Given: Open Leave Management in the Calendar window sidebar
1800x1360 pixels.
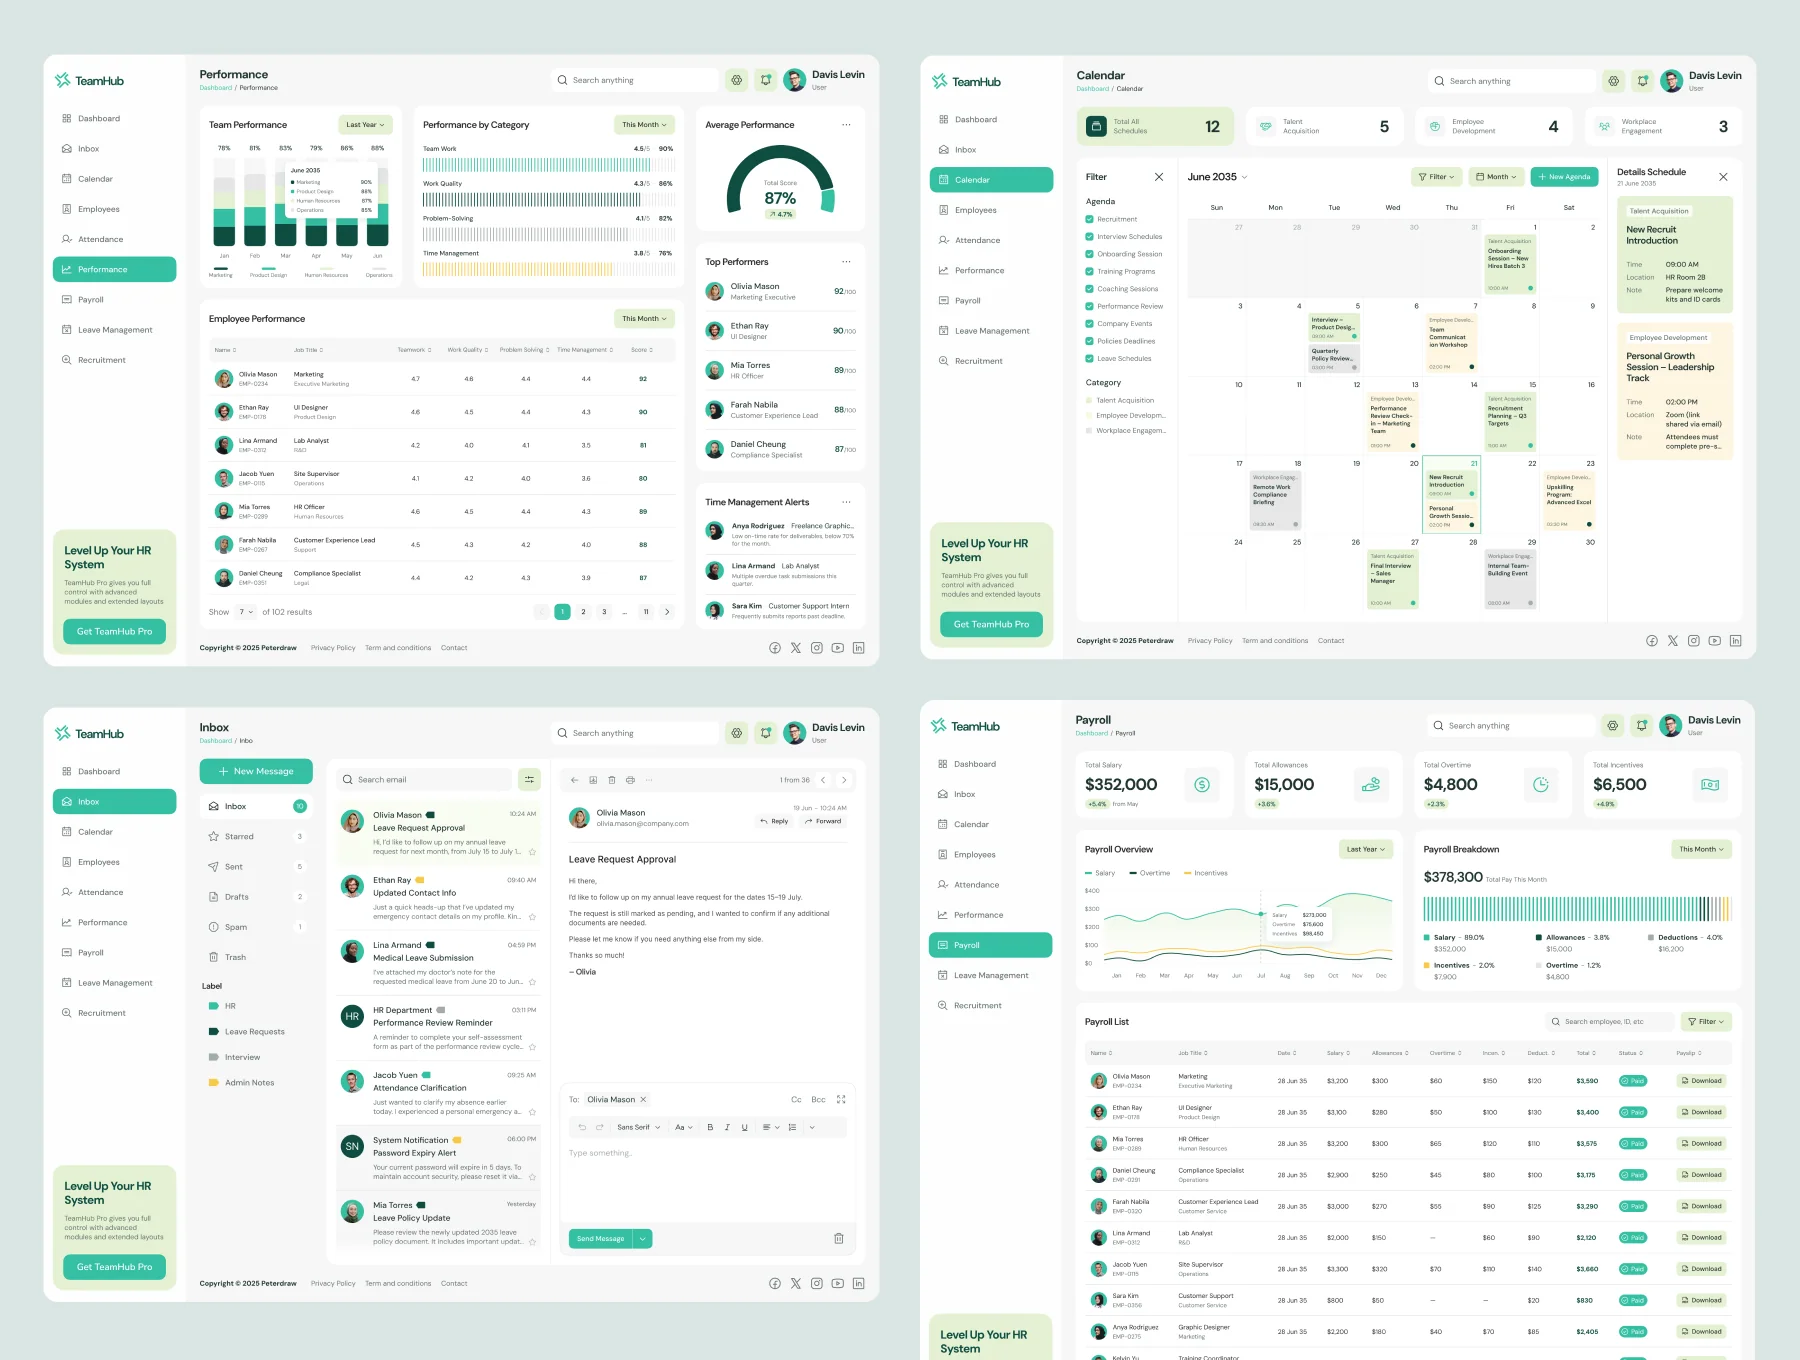Looking at the screenshot, I should pos(991,331).
